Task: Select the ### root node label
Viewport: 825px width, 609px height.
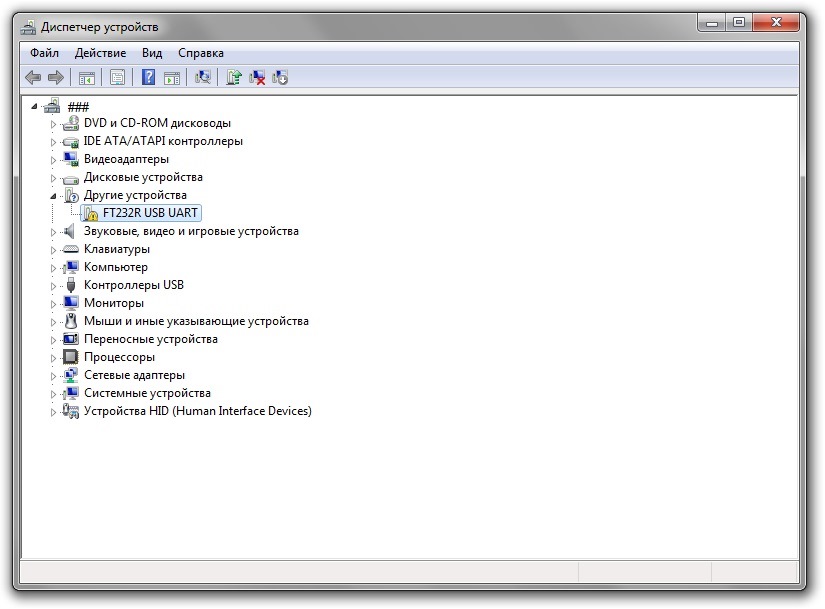Action: [x=78, y=107]
